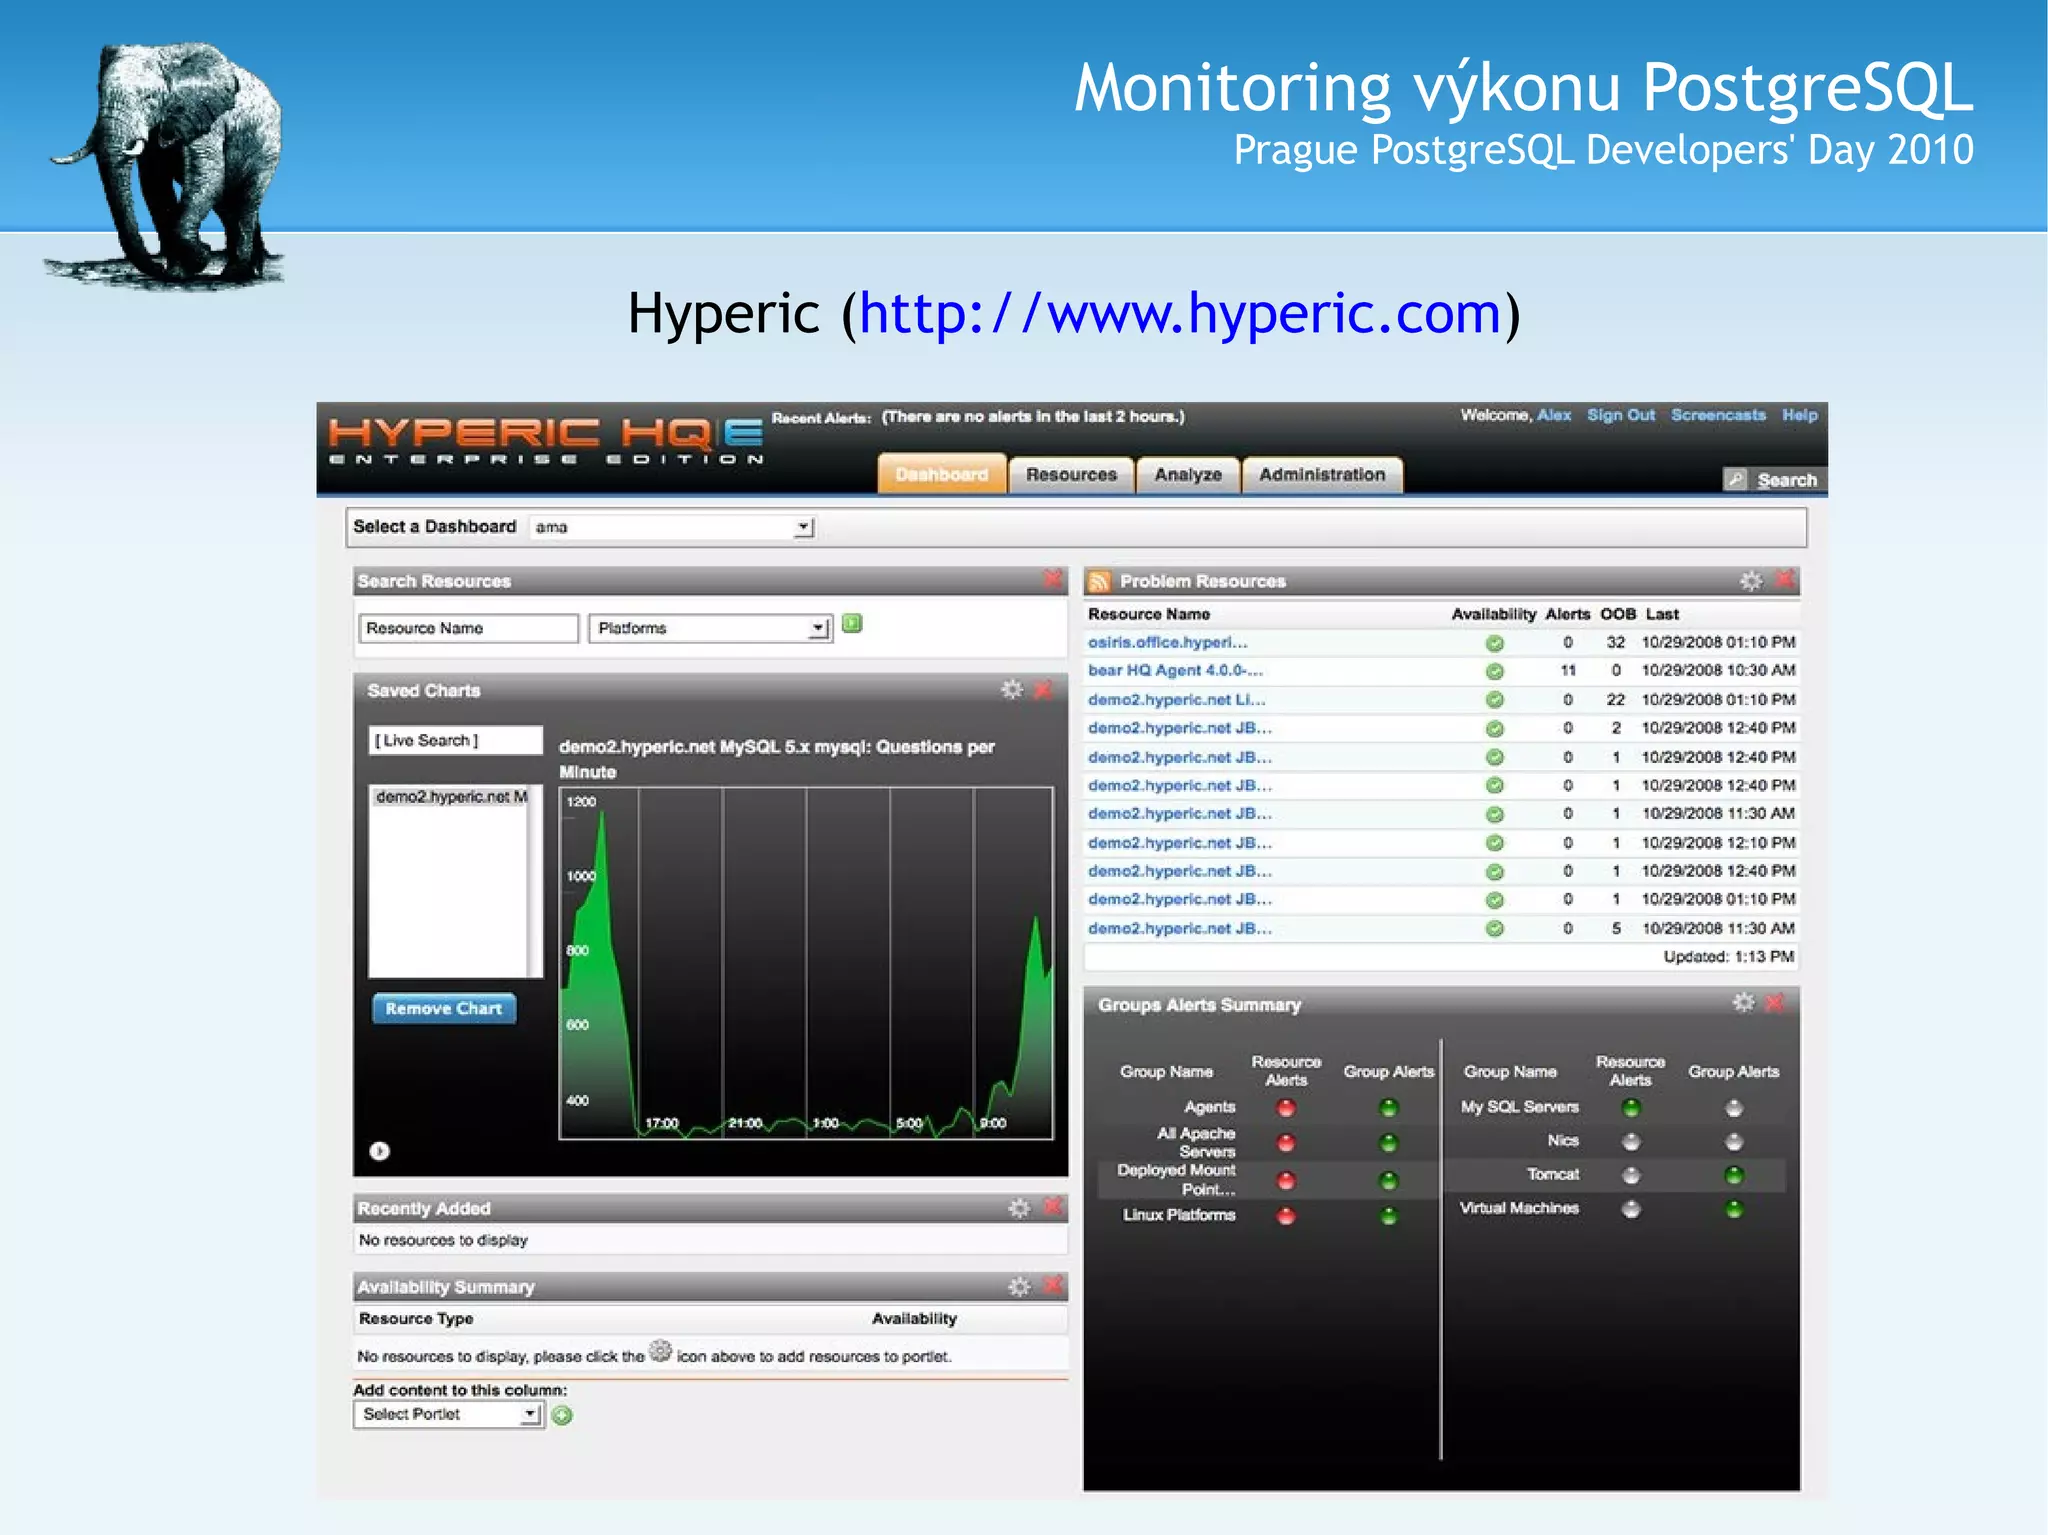The image size is (2048, 1535).
Task: Open the Tomcat group name
Action: (1553, 1174)
